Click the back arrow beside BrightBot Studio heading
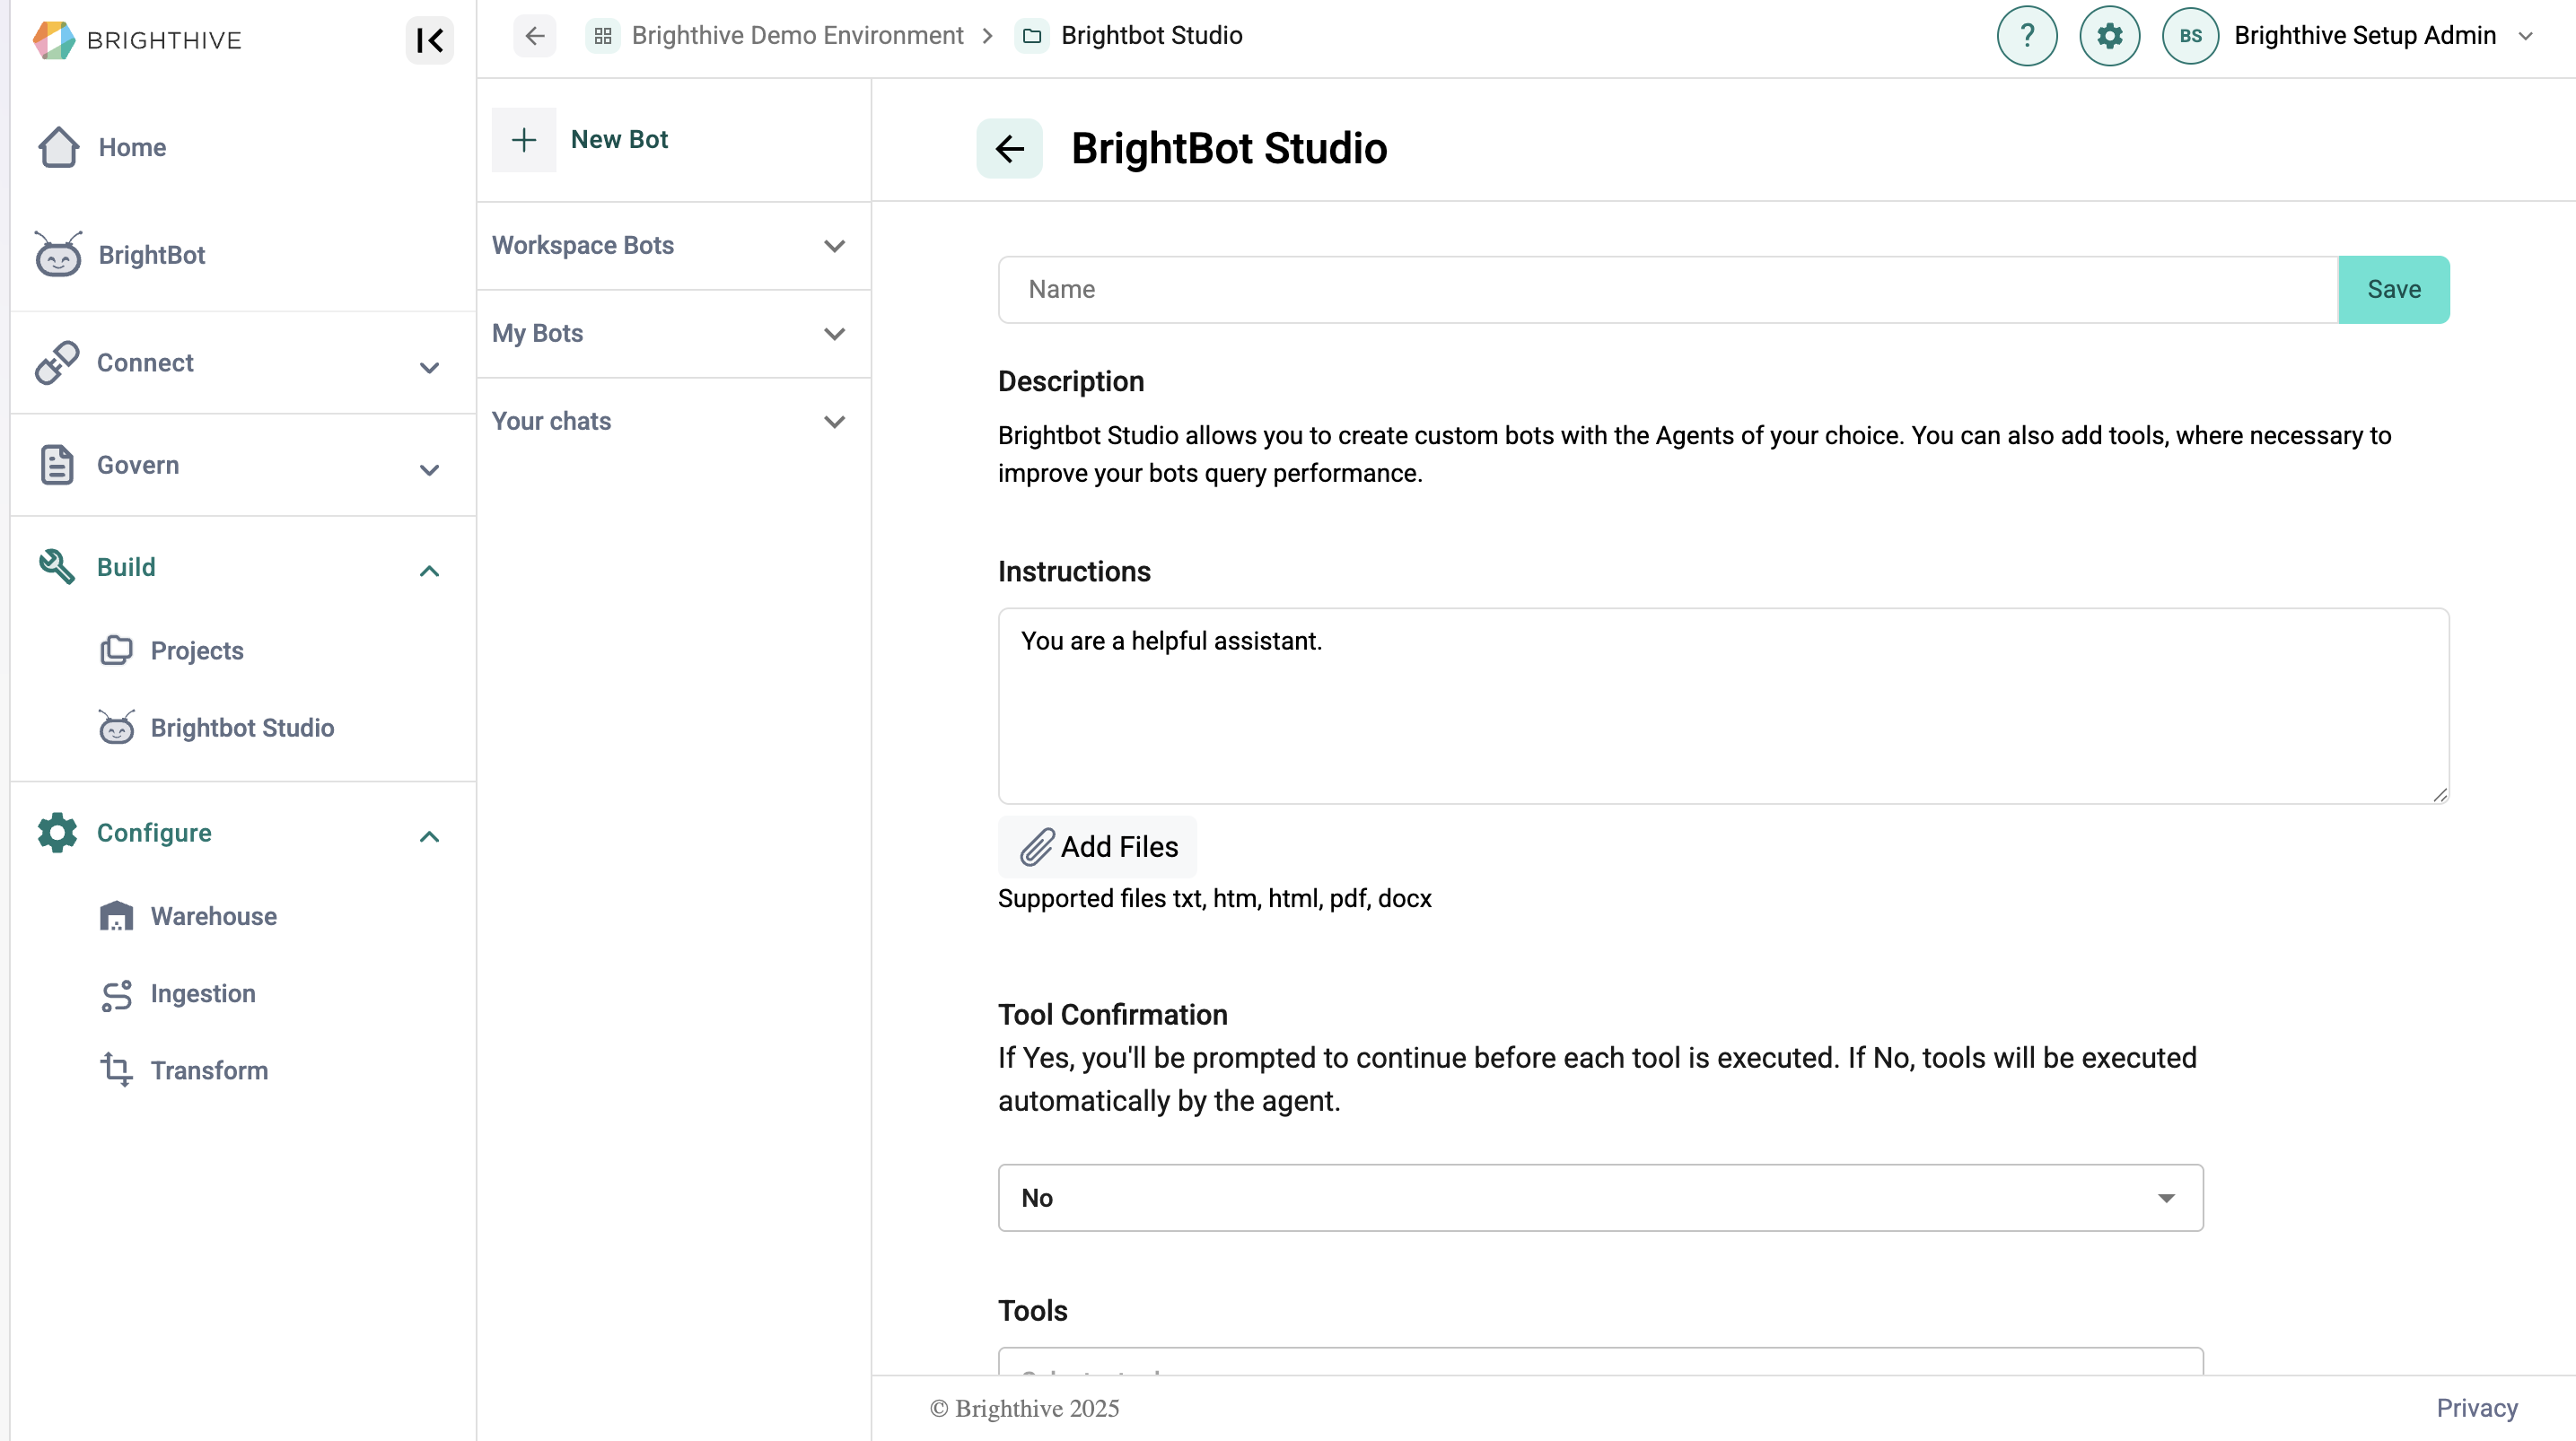 click(1010, 149)
